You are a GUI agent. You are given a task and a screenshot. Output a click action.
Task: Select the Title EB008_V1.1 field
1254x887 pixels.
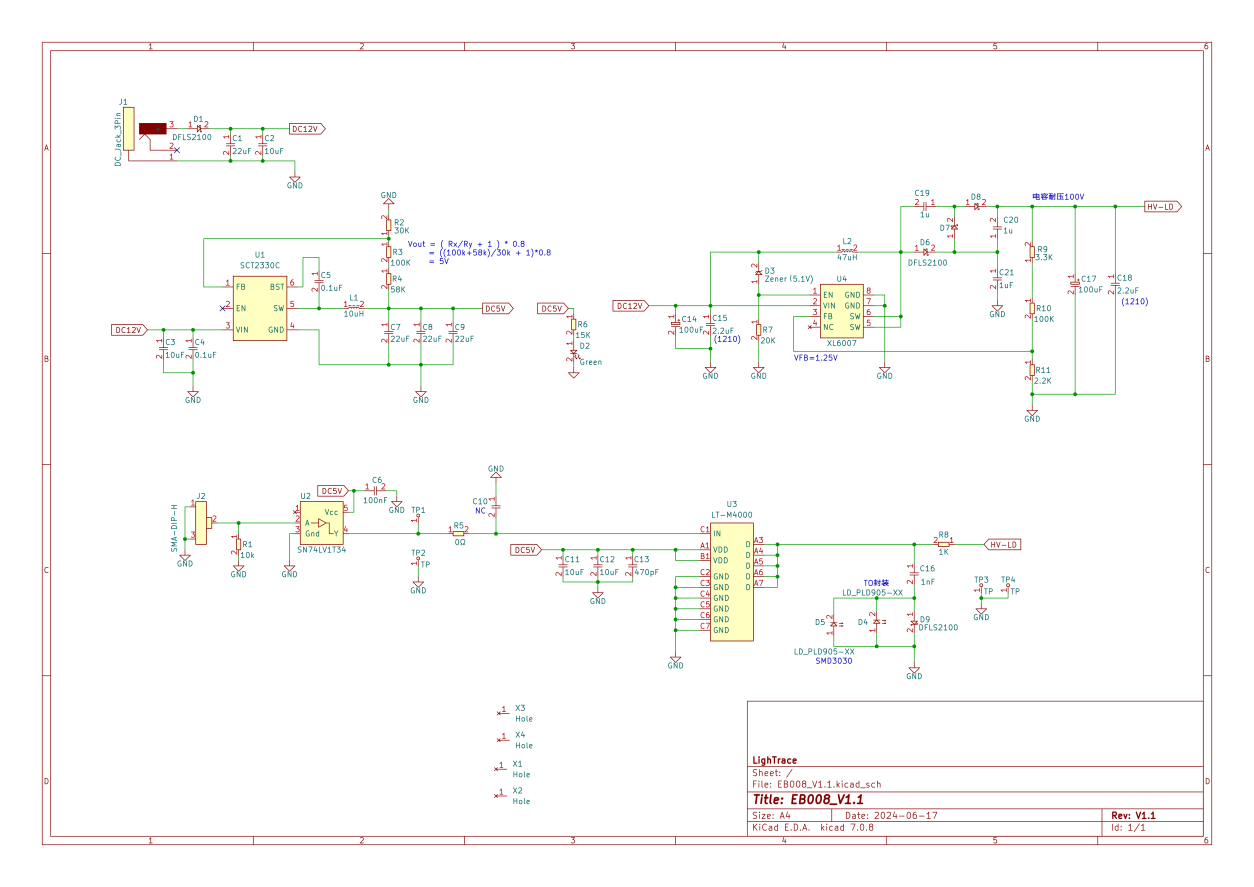coord(806,800)
